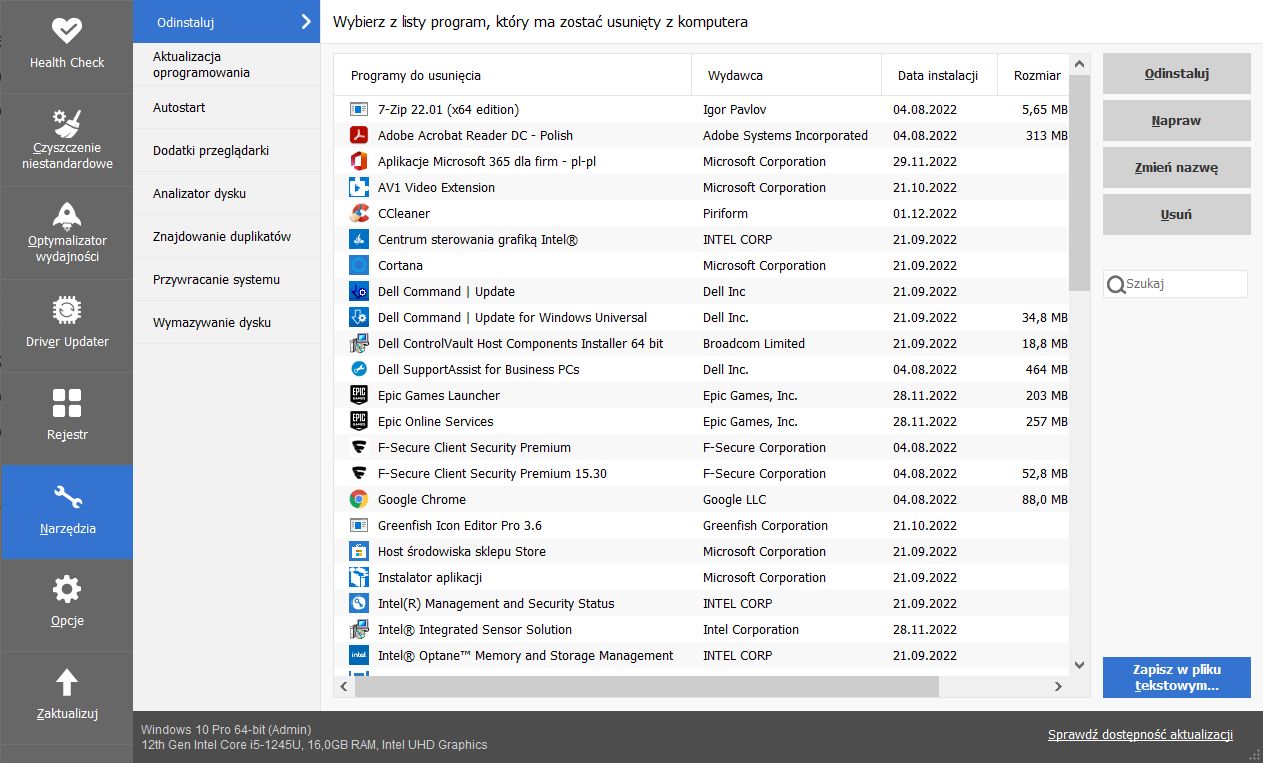This screenshot has width=1263, height=763.
Task: Open Analizator dysku section
Action: click(227, 194)
